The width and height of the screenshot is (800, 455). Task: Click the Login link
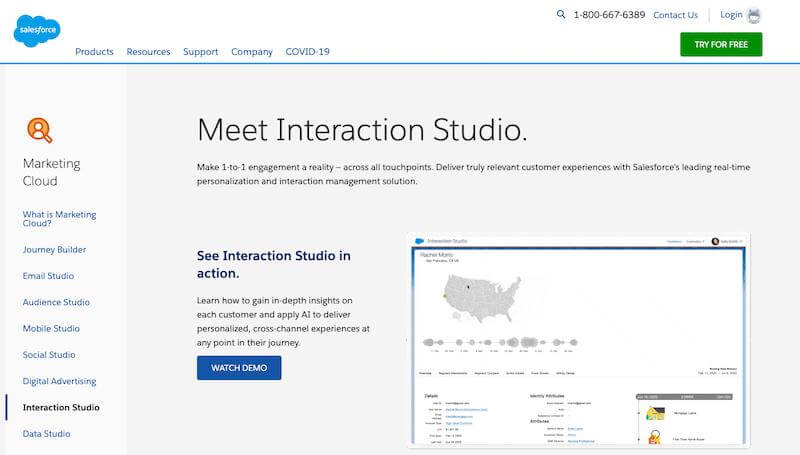pos(731,15)
